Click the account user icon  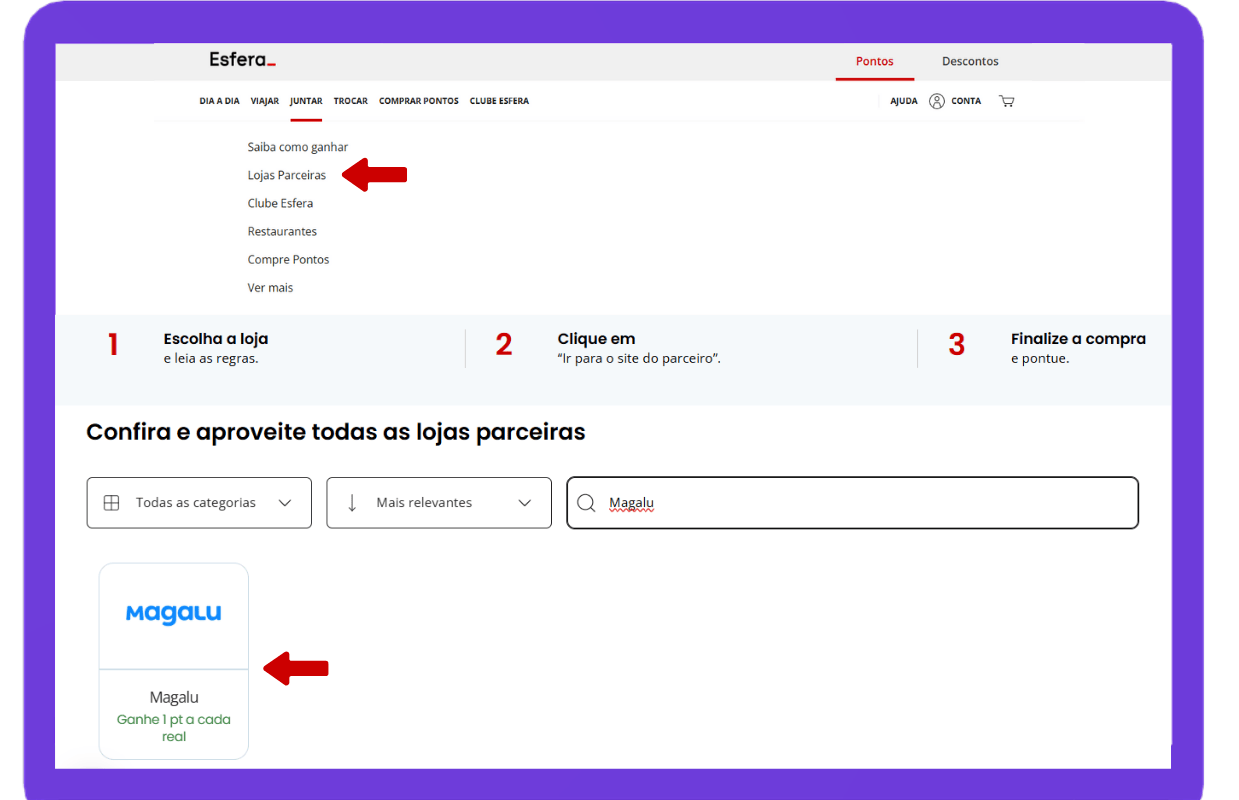point(937,101)
